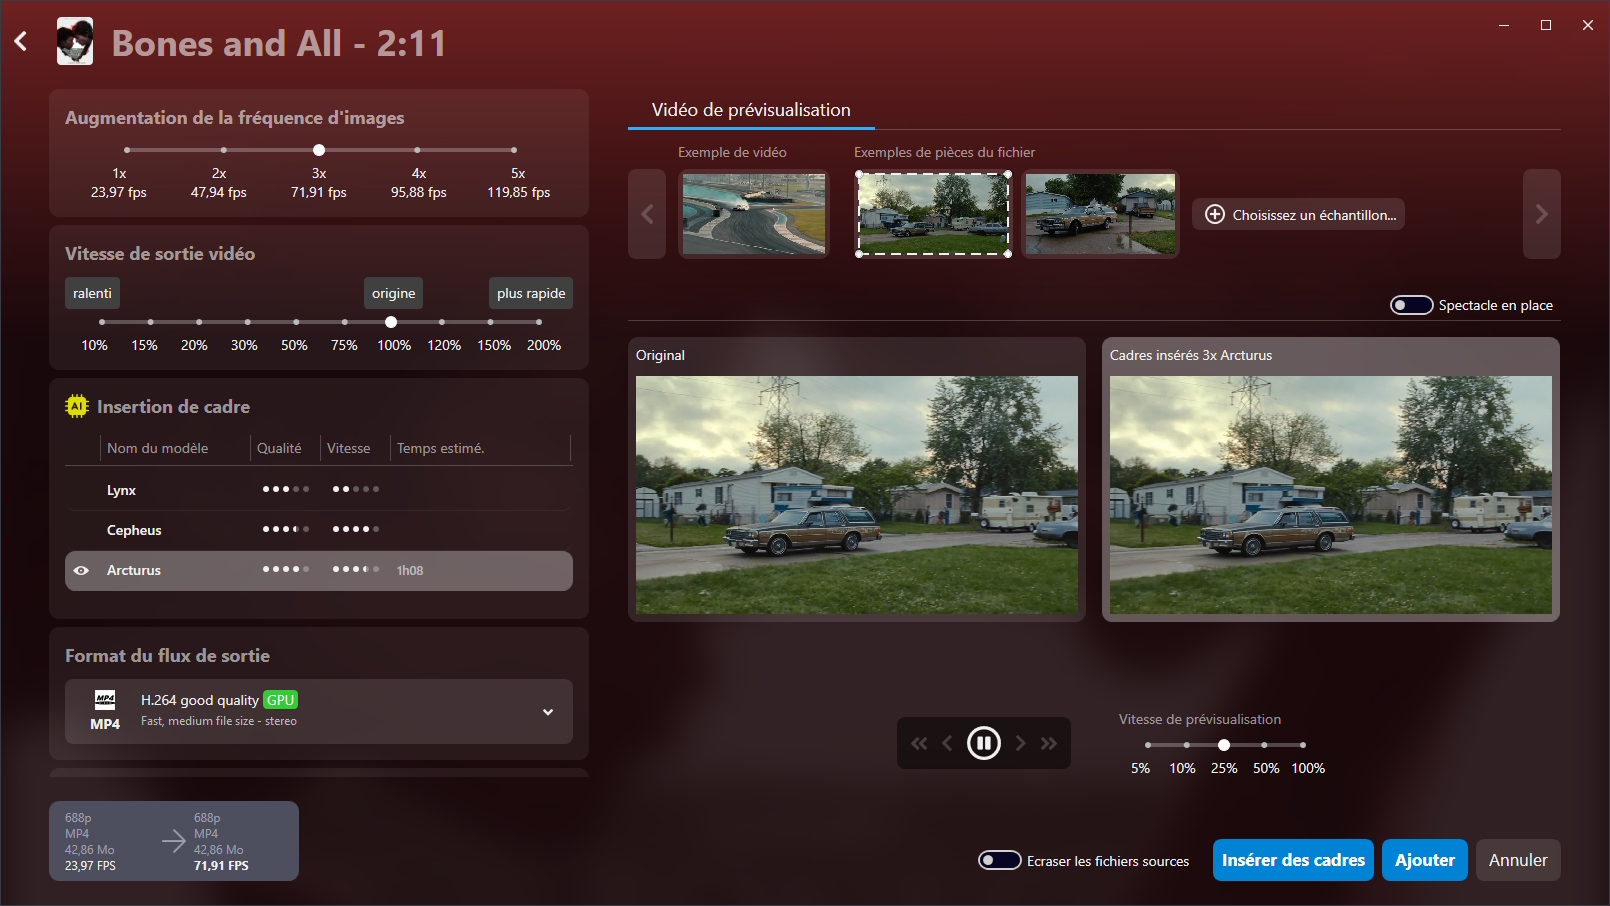Viewport: 1610px width, 906px height.
Task: Click the Vitesse column header
Action: click(x=348, y=448)
